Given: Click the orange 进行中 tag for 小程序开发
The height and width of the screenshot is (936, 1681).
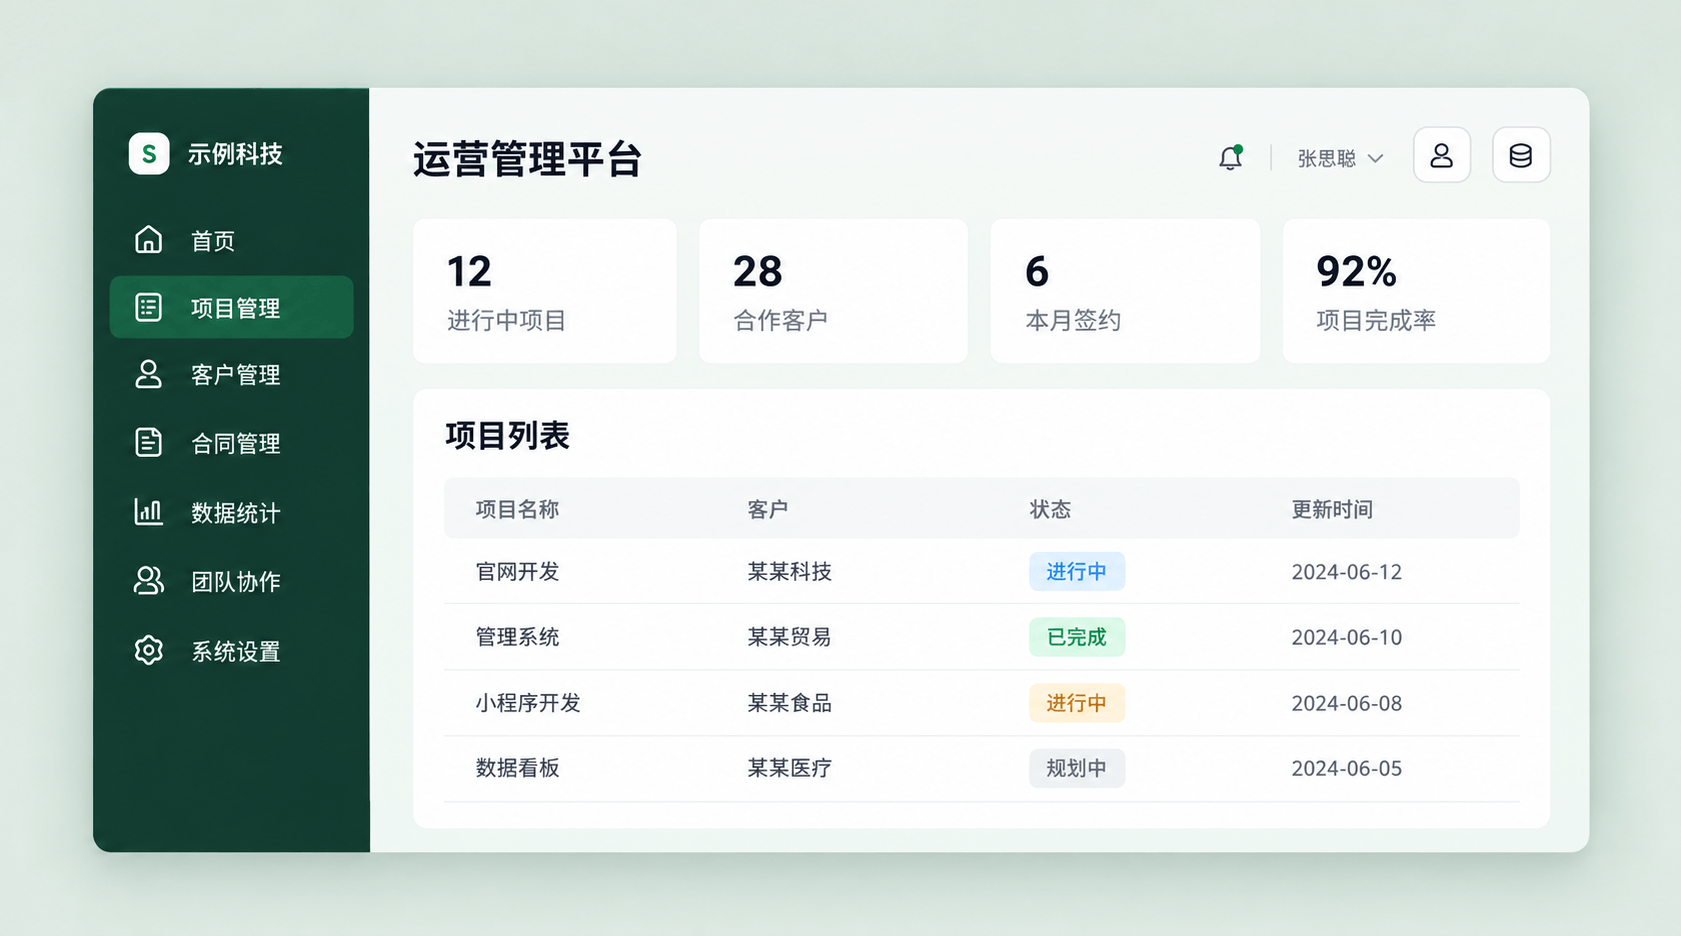Looking at the screenshot, I should pyautogui.click(x=1077, y=703).
